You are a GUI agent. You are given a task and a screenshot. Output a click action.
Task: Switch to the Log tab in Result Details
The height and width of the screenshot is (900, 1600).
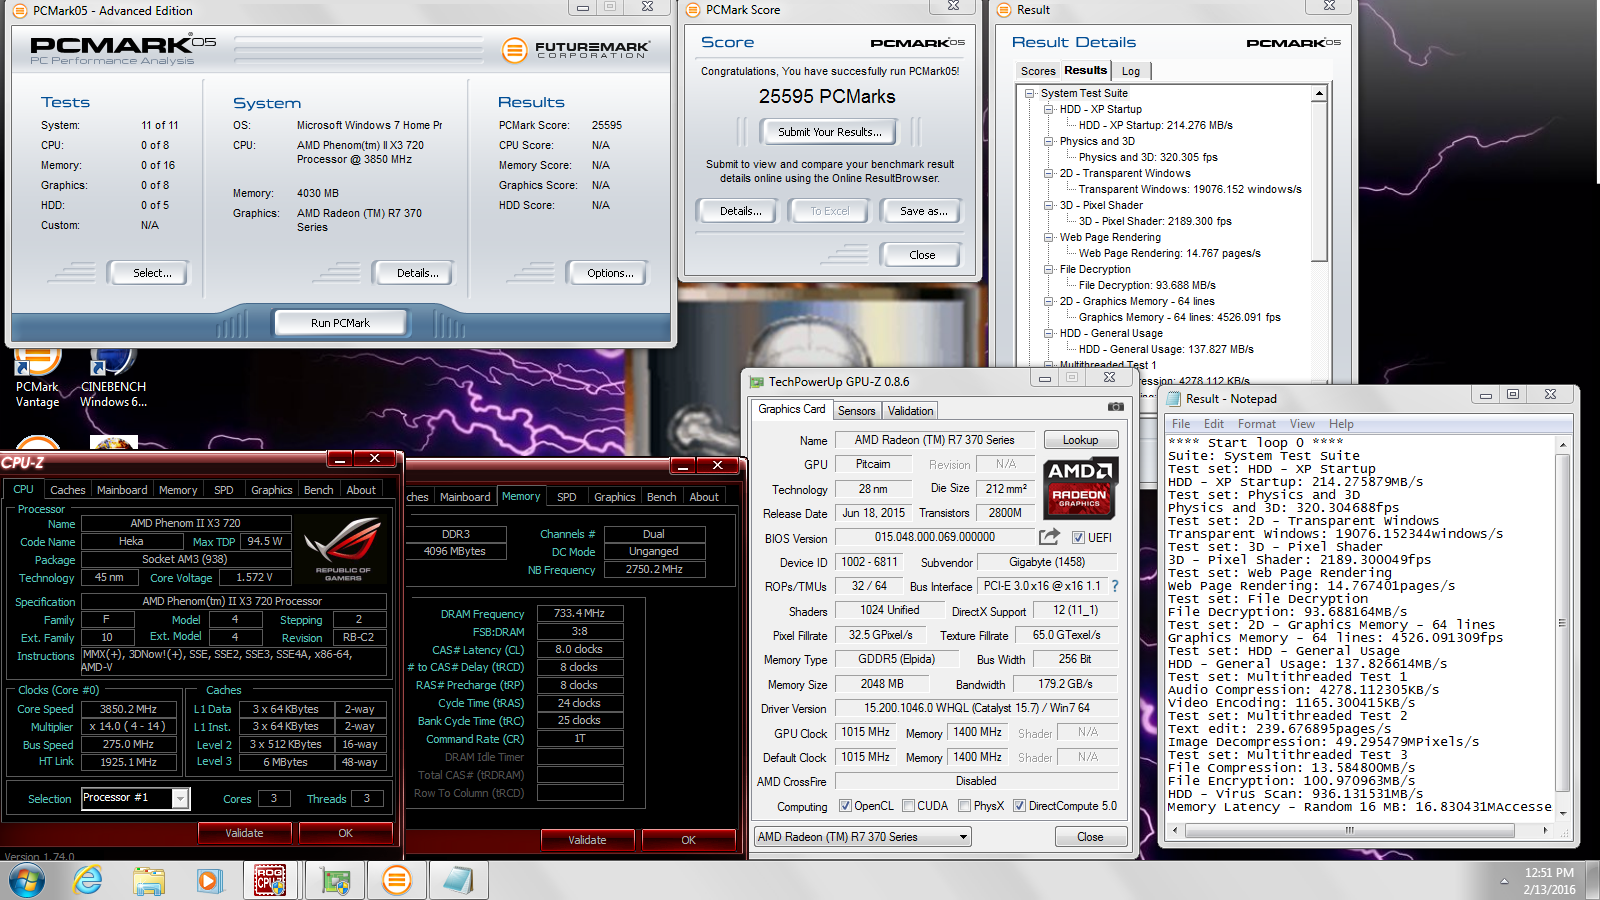(1131, 71)
